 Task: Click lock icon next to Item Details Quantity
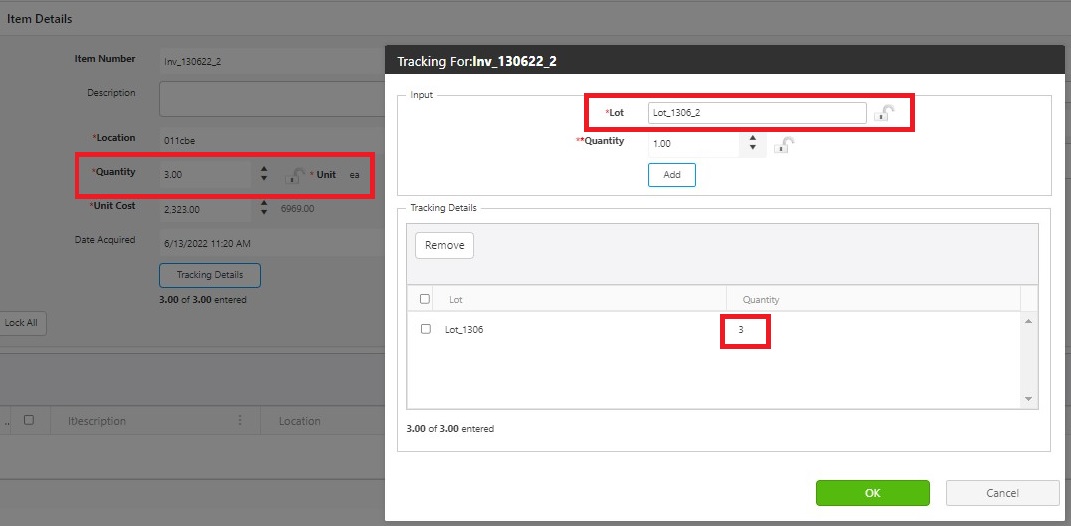click(x=294, y=175)
